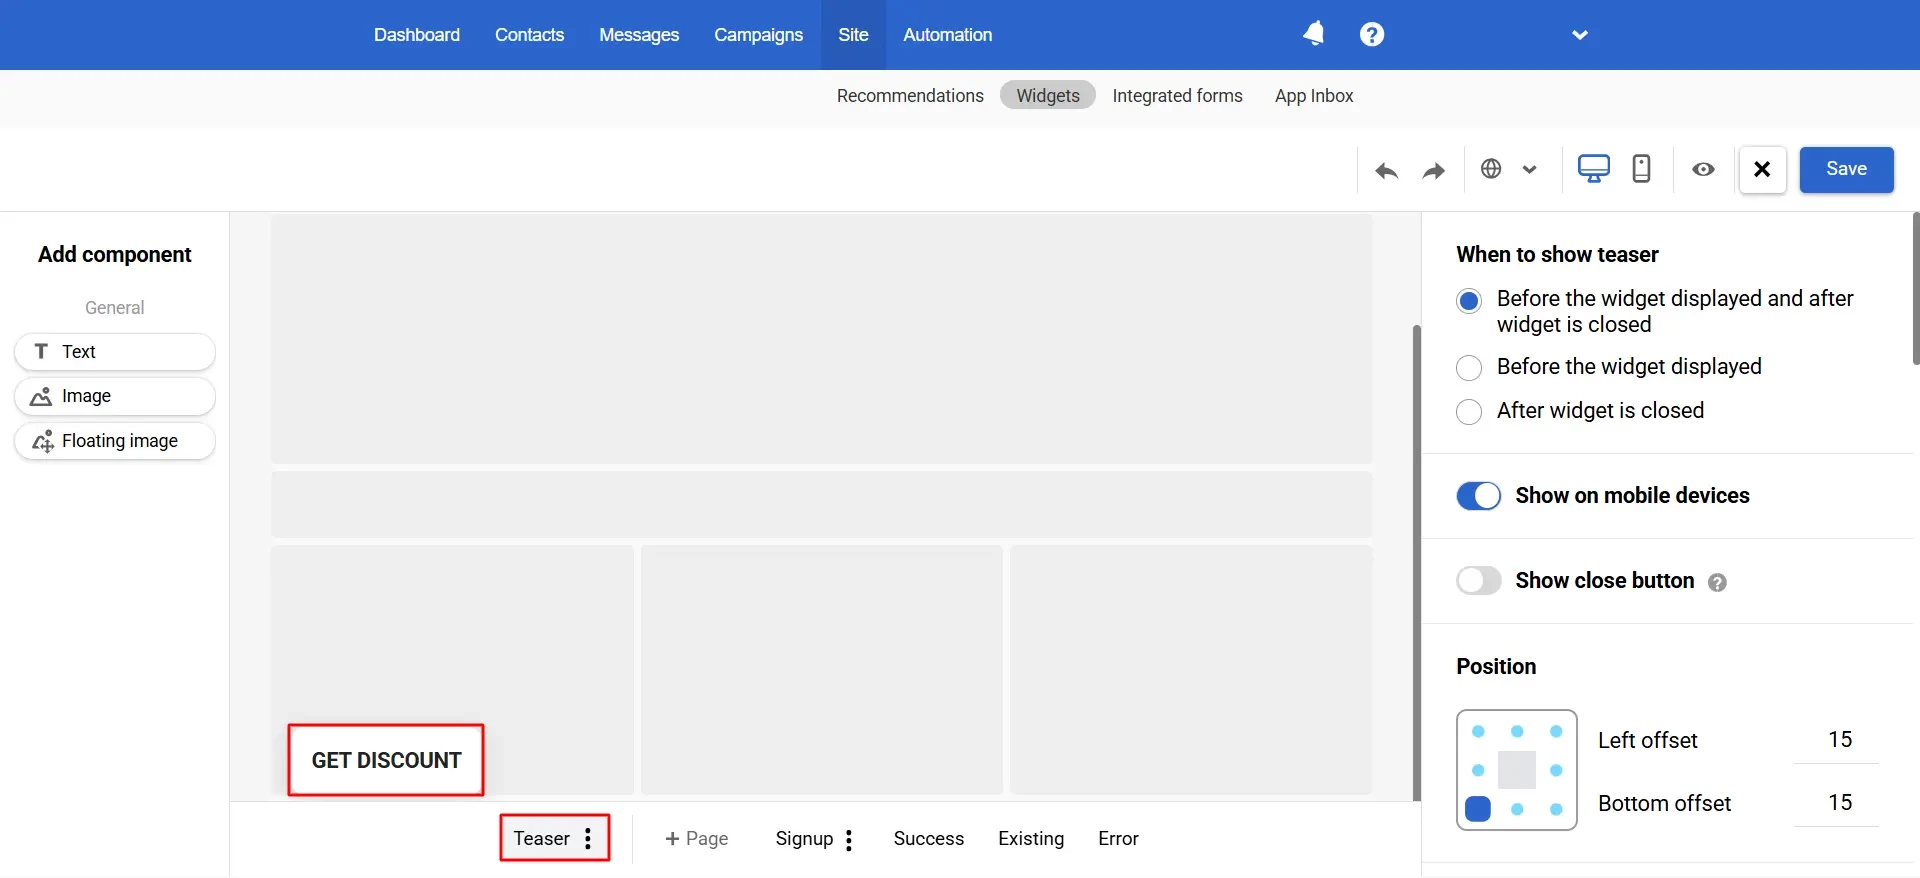Enable the Show close button toggle

point(1478,581)
